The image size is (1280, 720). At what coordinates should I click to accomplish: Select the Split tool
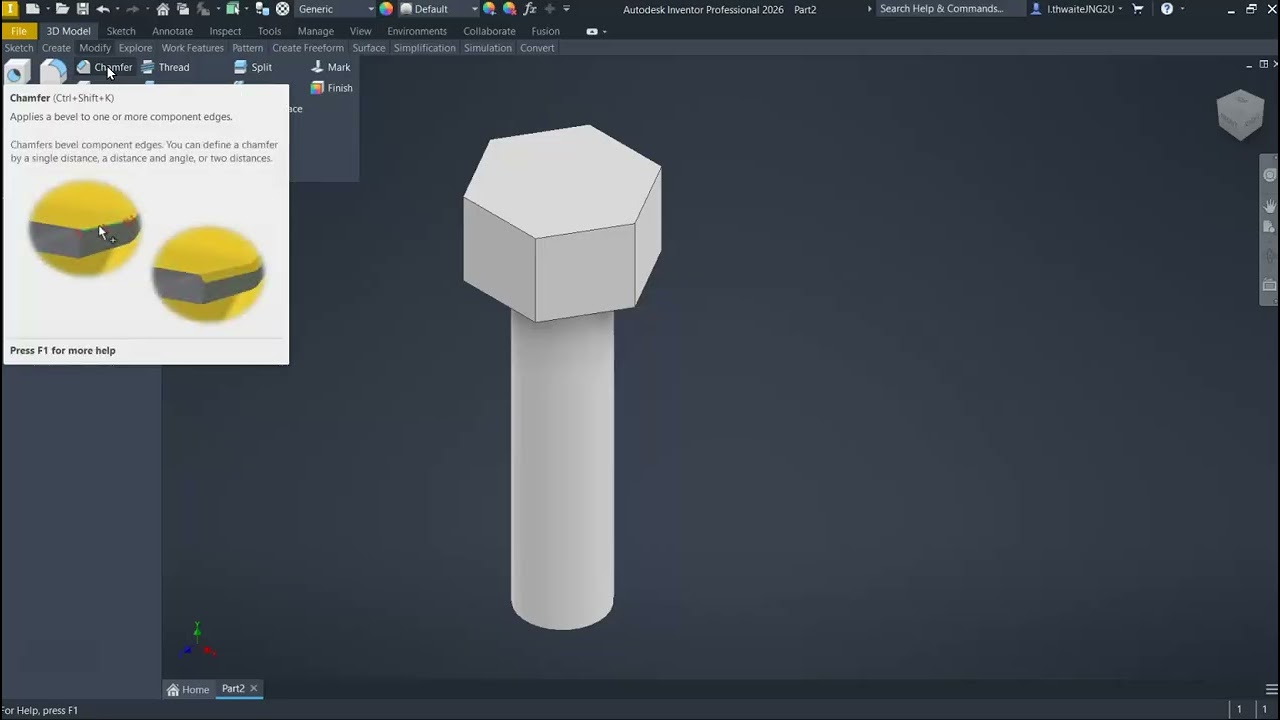coord(253,67)
